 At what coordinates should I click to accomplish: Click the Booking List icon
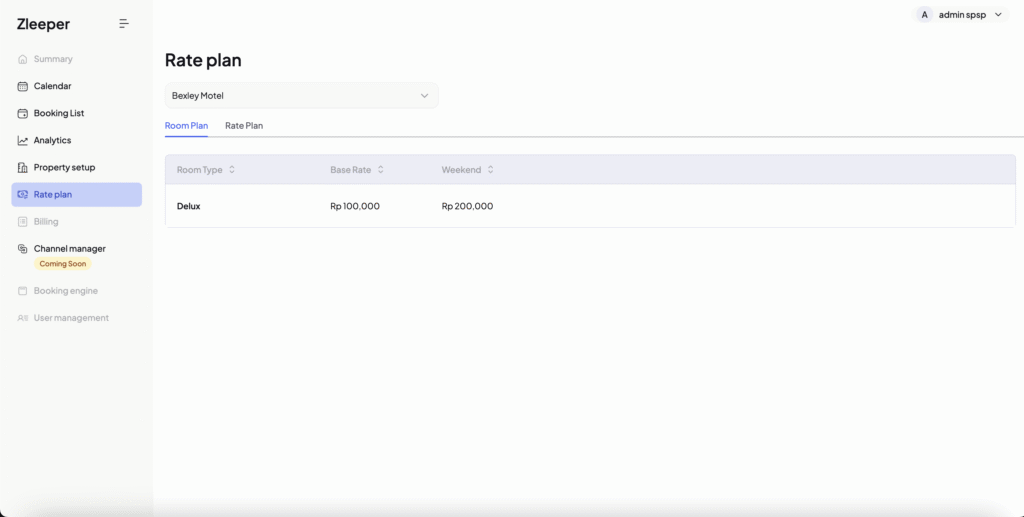coord(23,113)
